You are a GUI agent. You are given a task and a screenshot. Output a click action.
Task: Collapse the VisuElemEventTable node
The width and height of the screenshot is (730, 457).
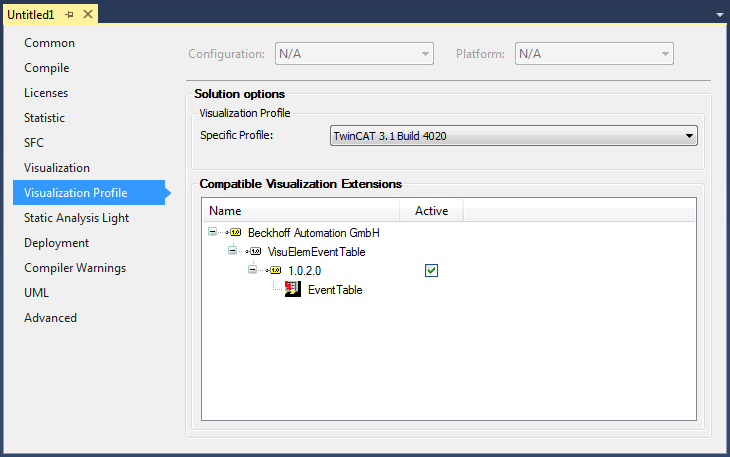[x=232, y=251]
